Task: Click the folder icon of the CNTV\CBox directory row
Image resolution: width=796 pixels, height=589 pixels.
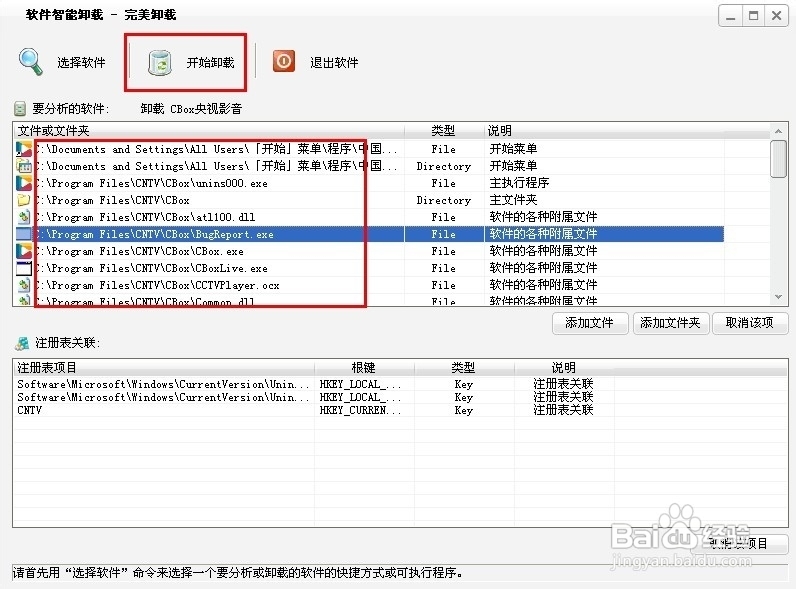Action: pyautogui.click(x=23, y=200)
